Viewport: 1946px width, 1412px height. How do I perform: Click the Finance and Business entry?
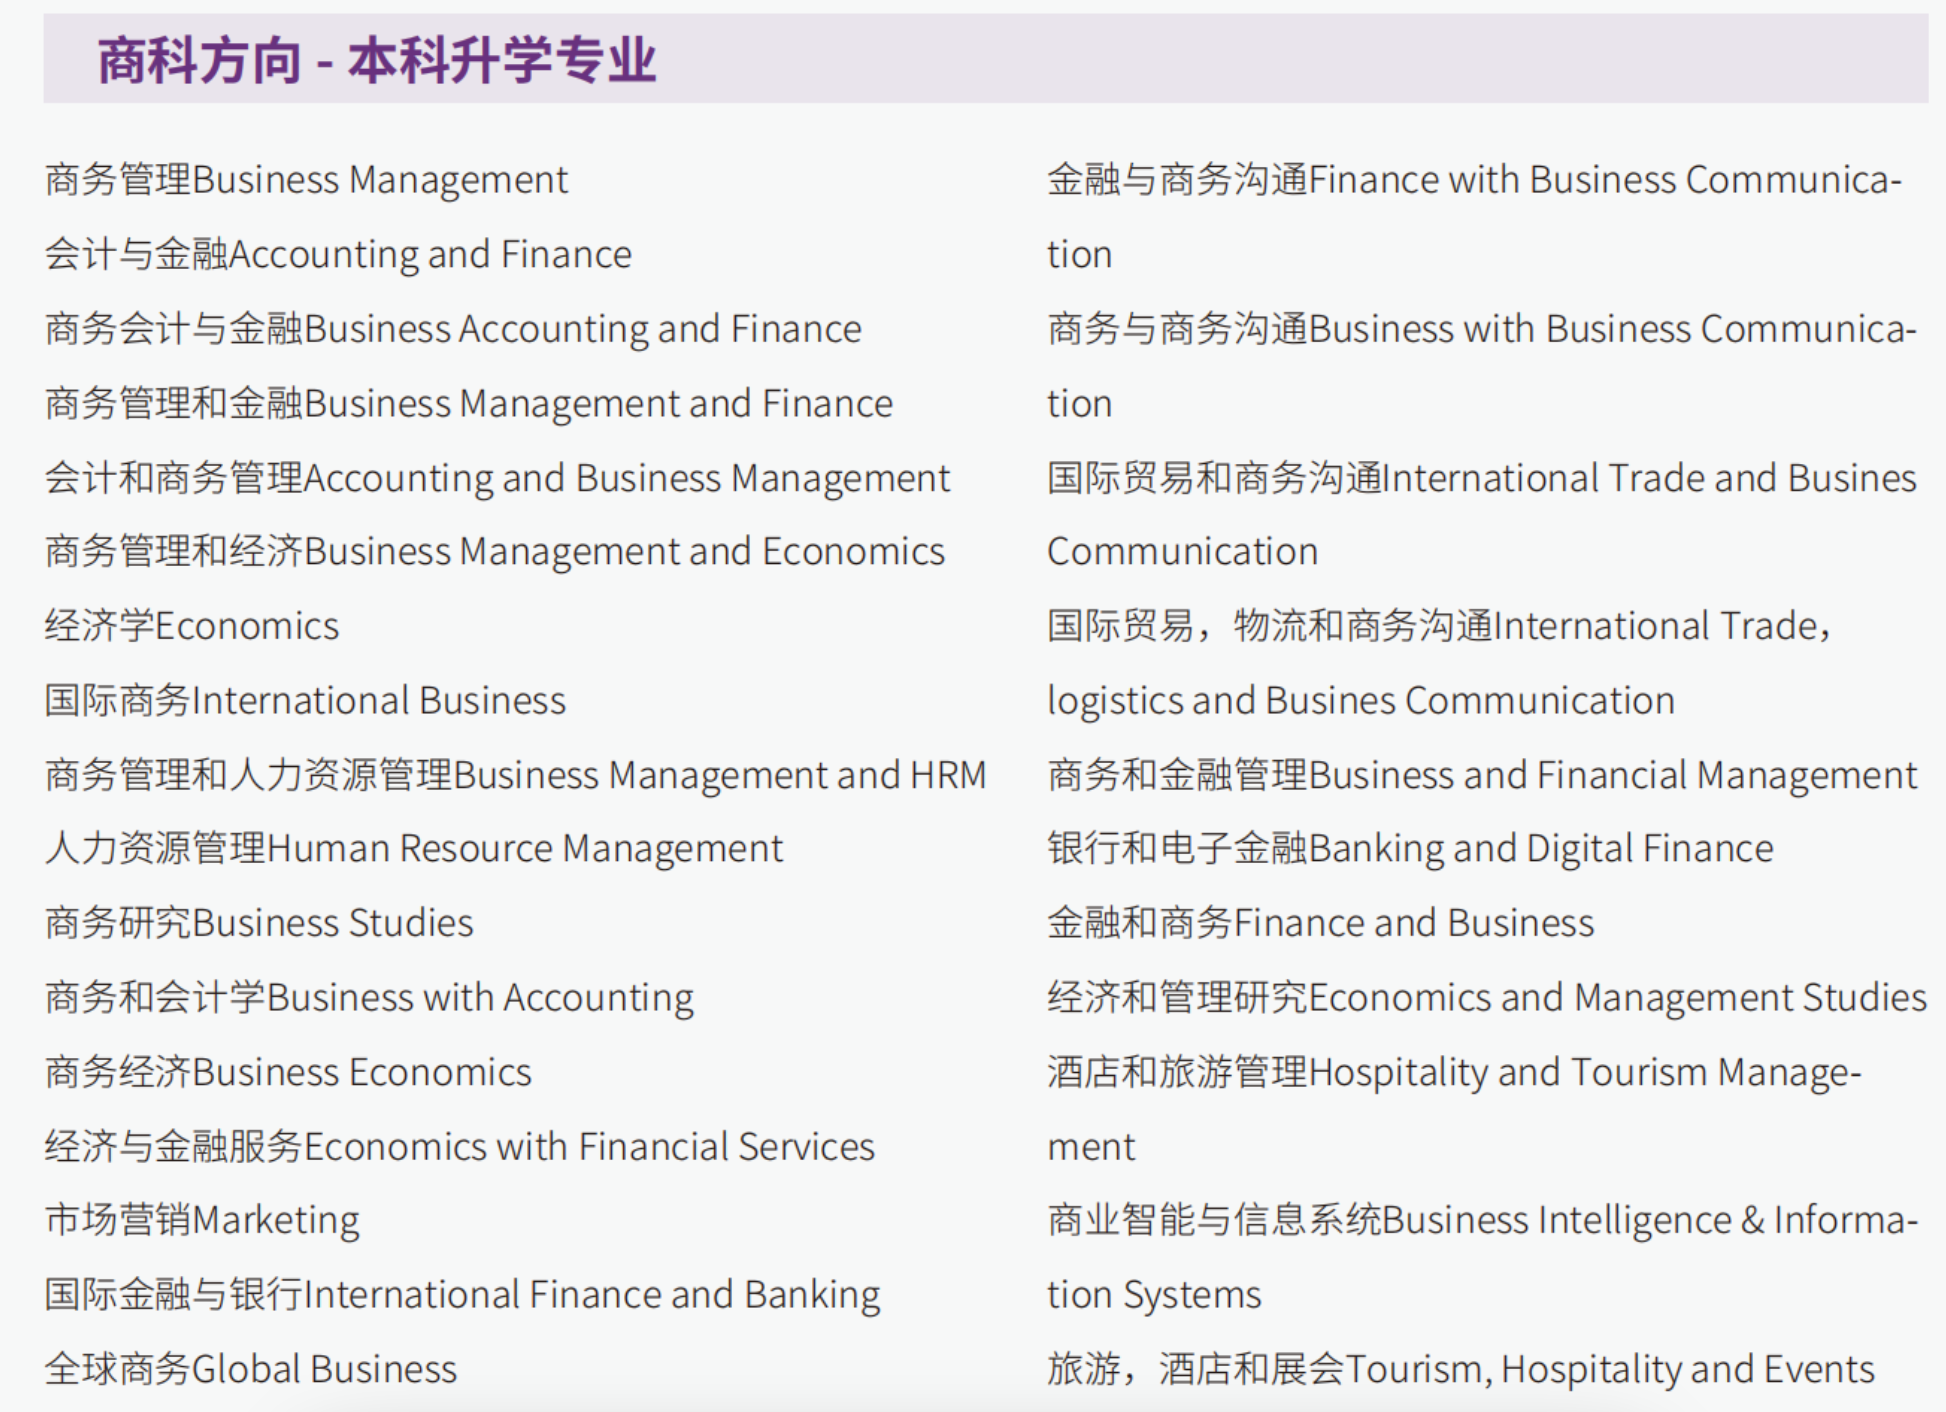1321,922
